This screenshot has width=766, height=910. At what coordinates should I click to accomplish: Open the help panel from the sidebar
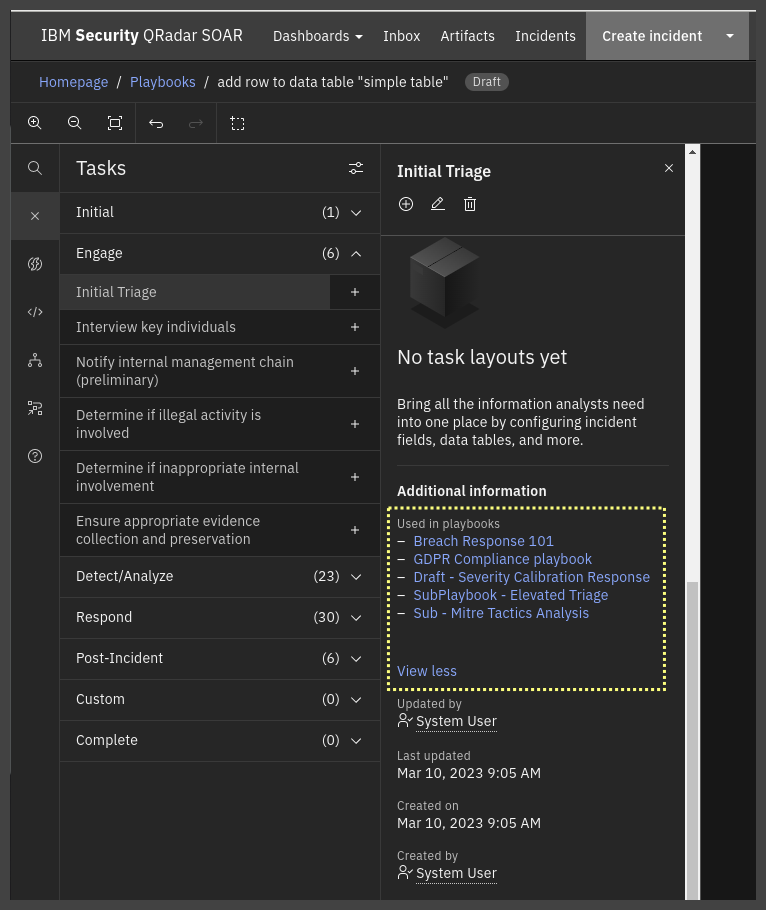click(35, 455)
